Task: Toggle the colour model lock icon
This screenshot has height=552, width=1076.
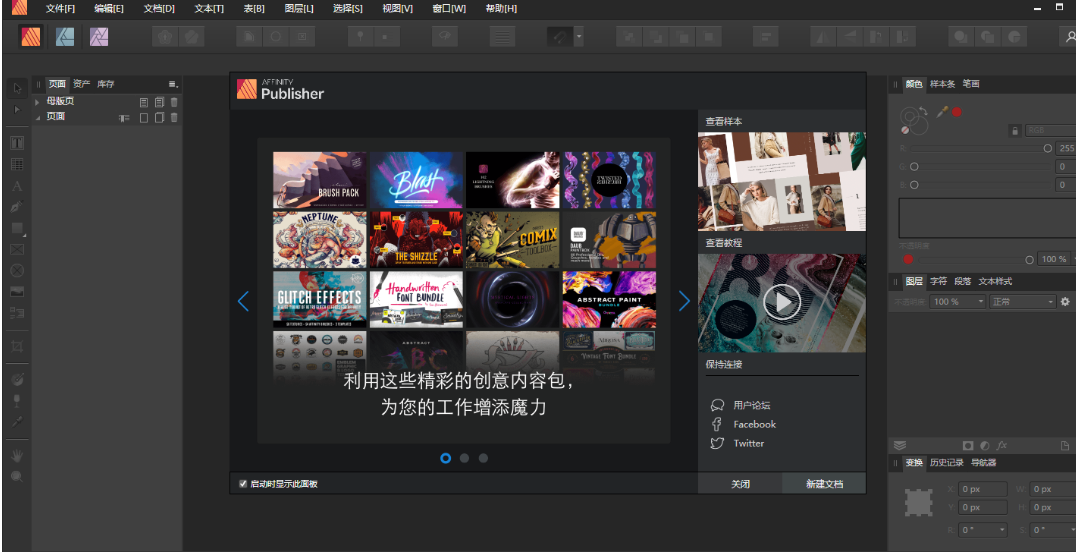Action: coord(1015,130)
